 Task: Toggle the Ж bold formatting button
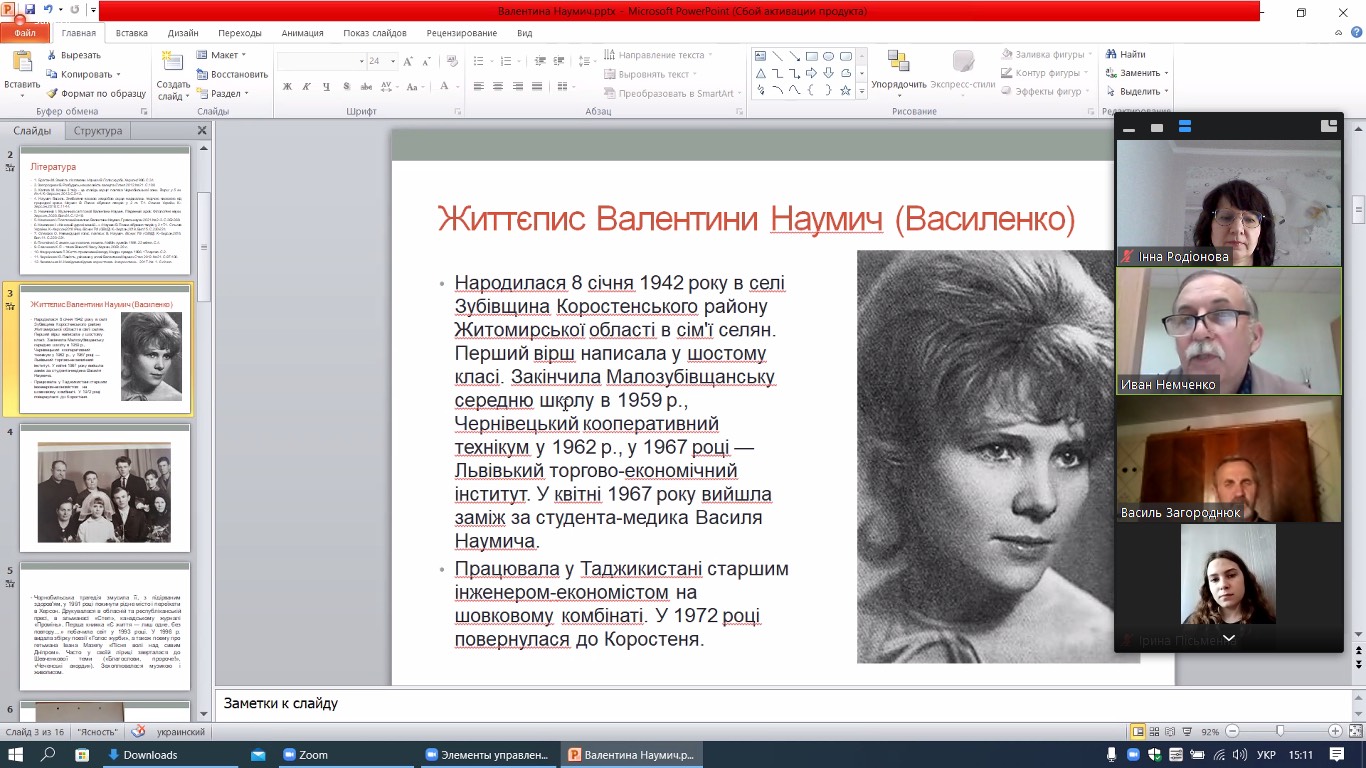[x=287, y=87]
